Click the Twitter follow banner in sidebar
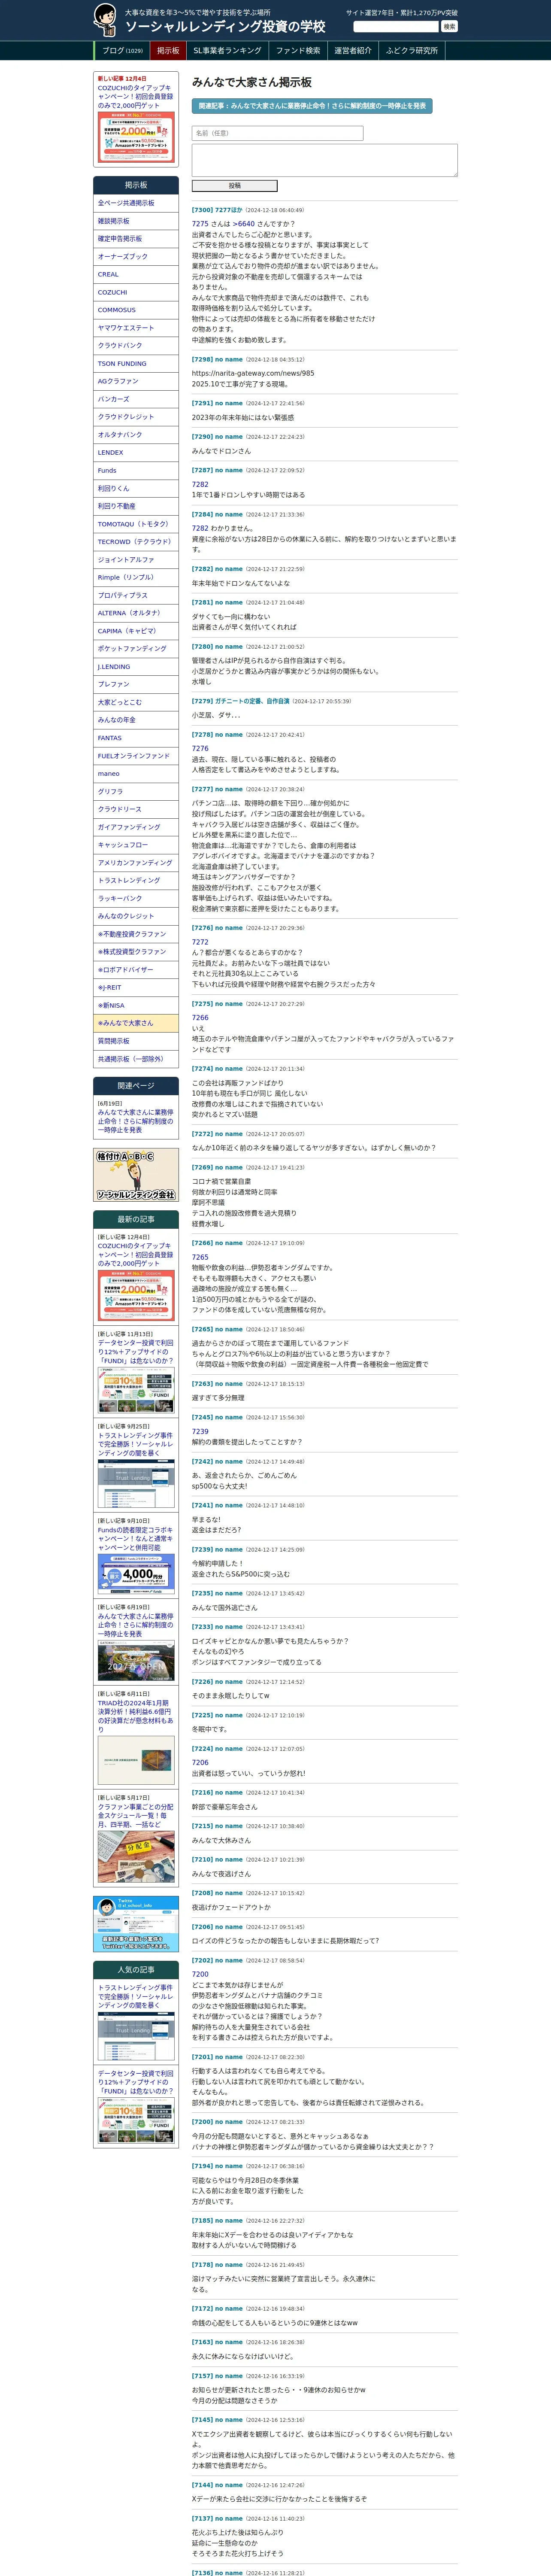This screenshot has height=2576, width=551. click(136, 1924)
